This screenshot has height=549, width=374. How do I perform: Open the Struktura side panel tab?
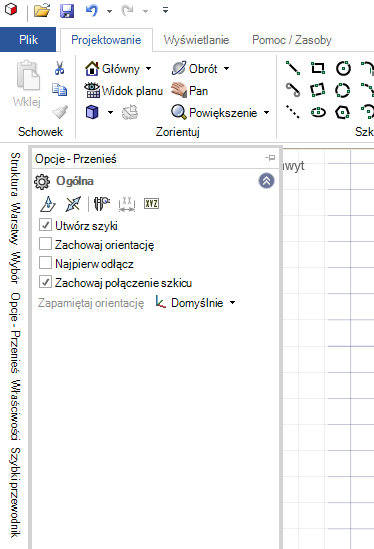click(15, 174)
